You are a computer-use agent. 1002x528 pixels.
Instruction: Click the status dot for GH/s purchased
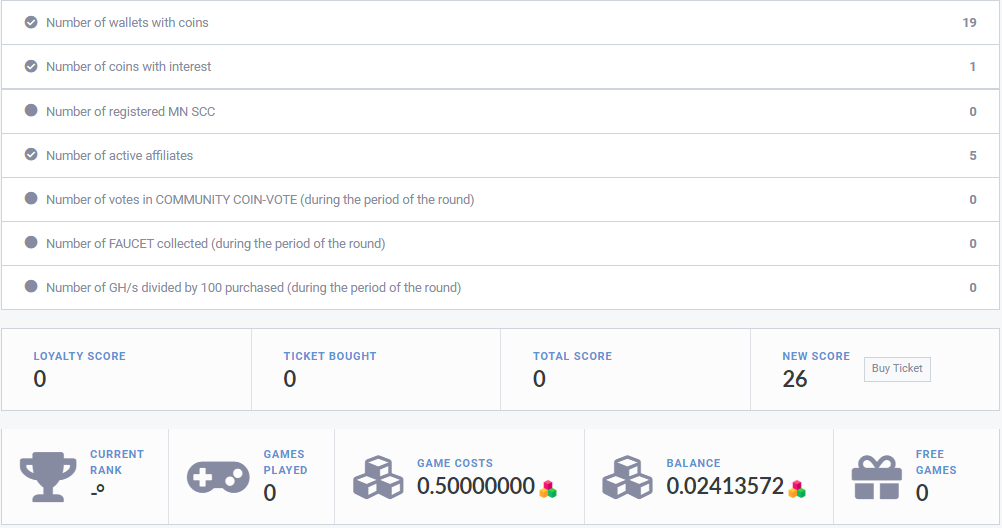tap(31, 287)
